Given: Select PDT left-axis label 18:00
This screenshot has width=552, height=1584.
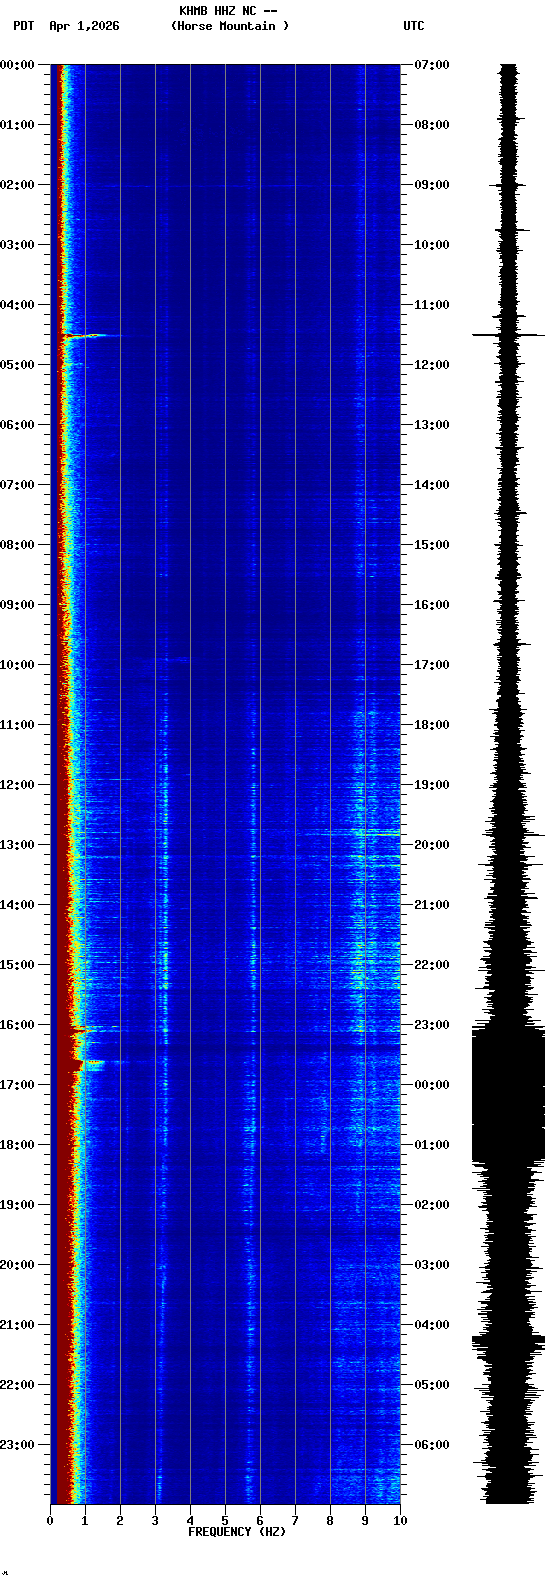Looking at the screenshot, I should (17, 1145).
